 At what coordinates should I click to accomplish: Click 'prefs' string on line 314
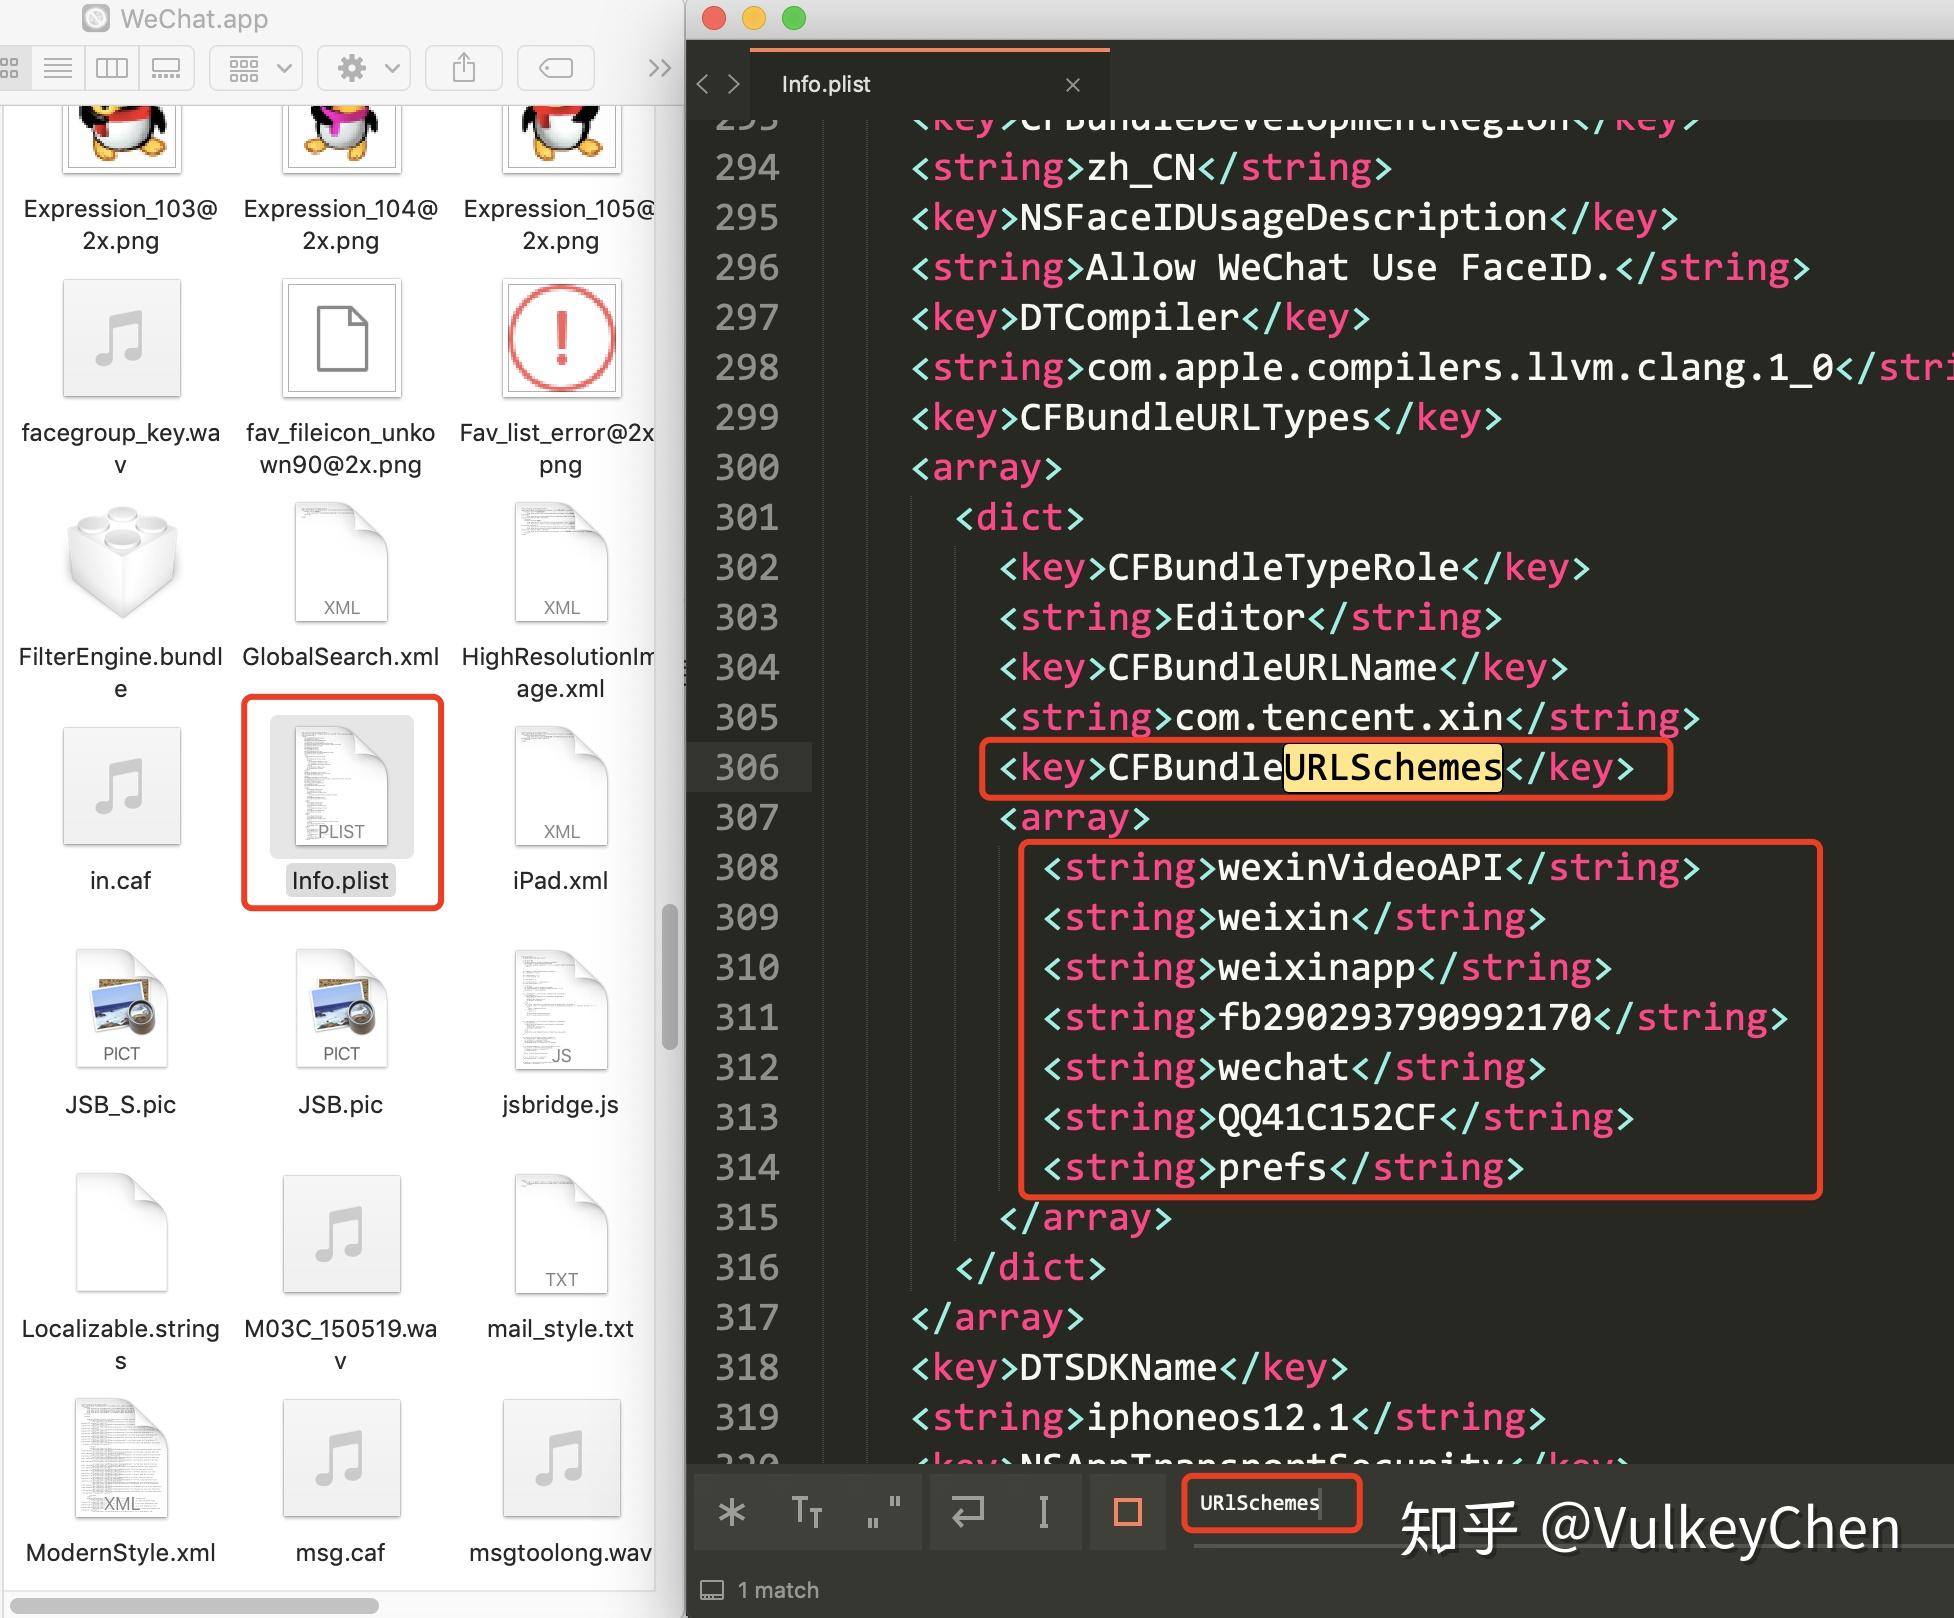(1273, 1167)
